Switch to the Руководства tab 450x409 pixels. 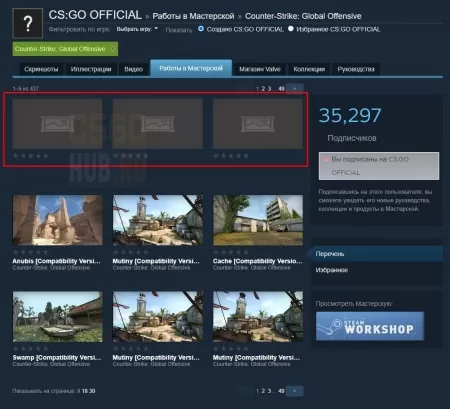point(356,69)
